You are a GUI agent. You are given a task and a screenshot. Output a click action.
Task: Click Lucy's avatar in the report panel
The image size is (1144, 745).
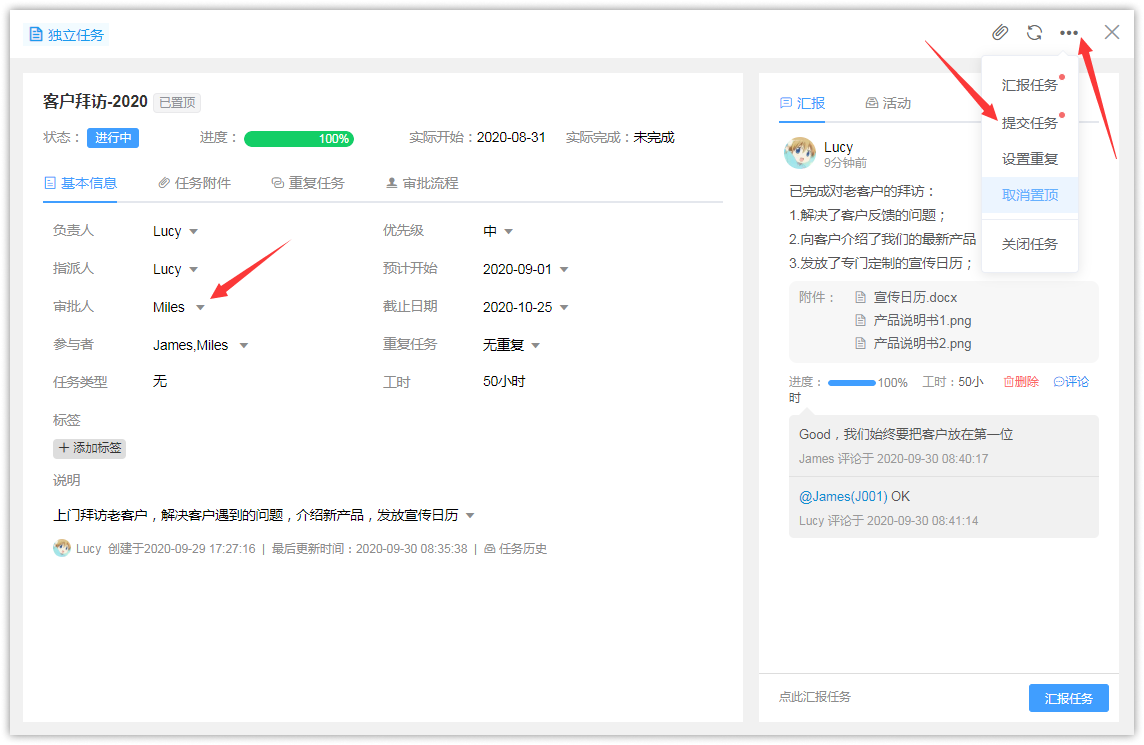[x=800, y=153]
